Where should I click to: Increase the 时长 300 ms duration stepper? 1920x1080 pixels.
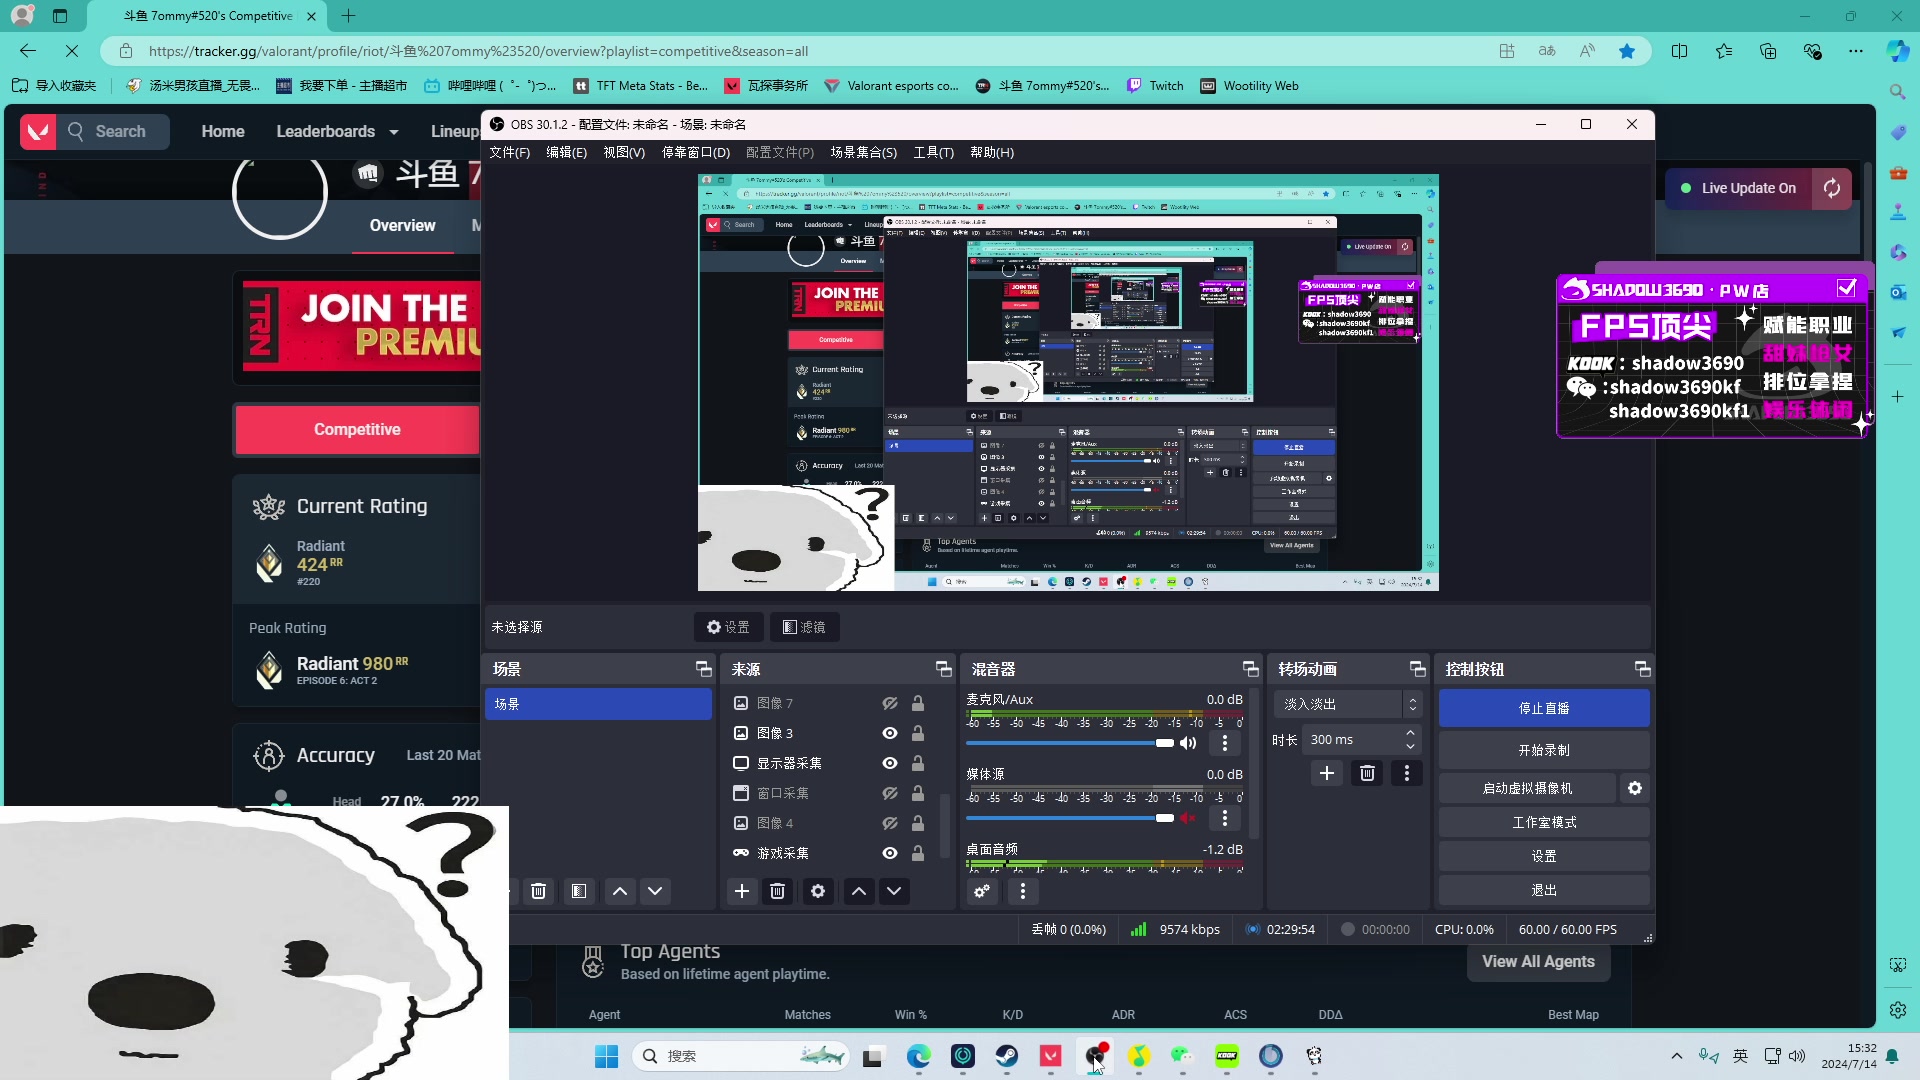(x=1410, y=733)
